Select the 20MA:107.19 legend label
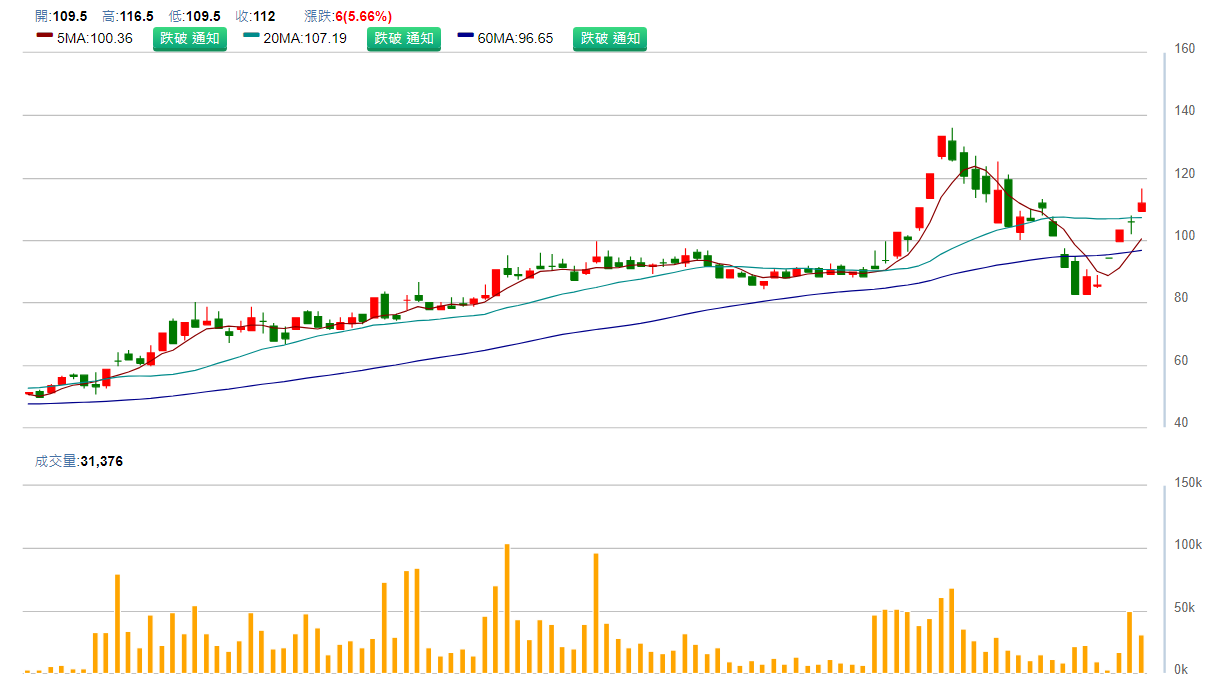The width and height of the screenshot is (1230, 685). 304,39
